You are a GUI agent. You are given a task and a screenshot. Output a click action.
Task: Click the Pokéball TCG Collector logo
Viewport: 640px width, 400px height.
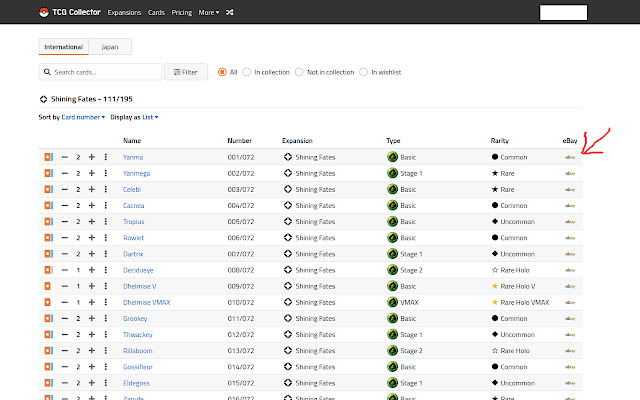tap(42, 13)
